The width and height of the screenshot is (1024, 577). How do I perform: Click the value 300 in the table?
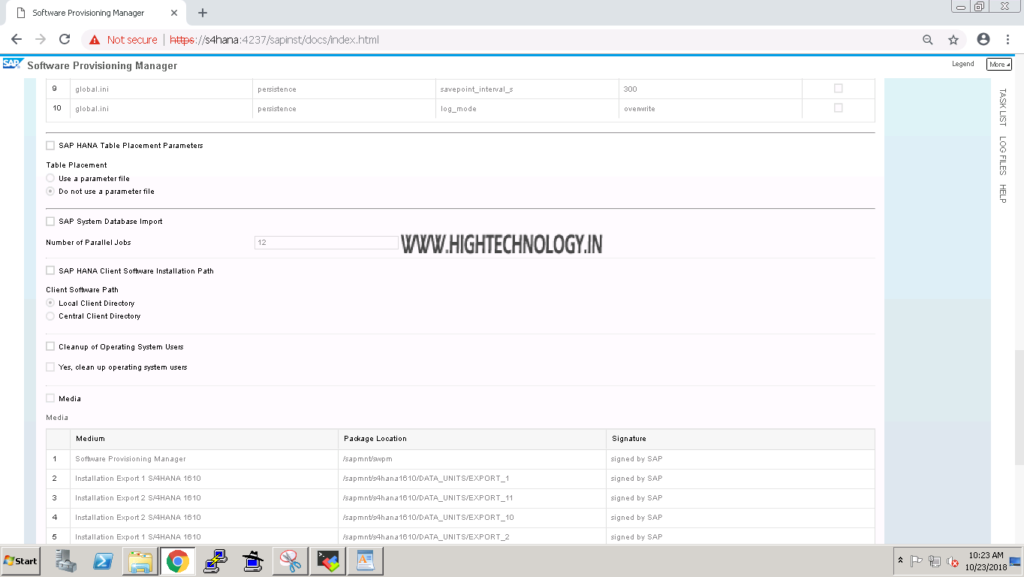coord(630,89)
